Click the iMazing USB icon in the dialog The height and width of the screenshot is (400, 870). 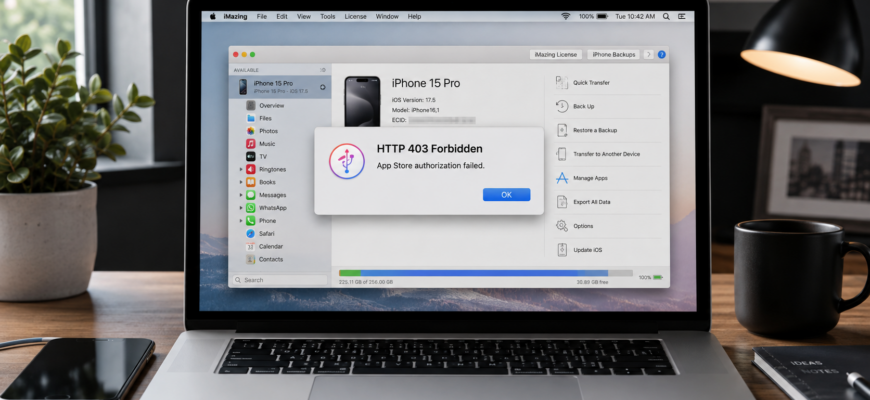[x=347, y=161]
